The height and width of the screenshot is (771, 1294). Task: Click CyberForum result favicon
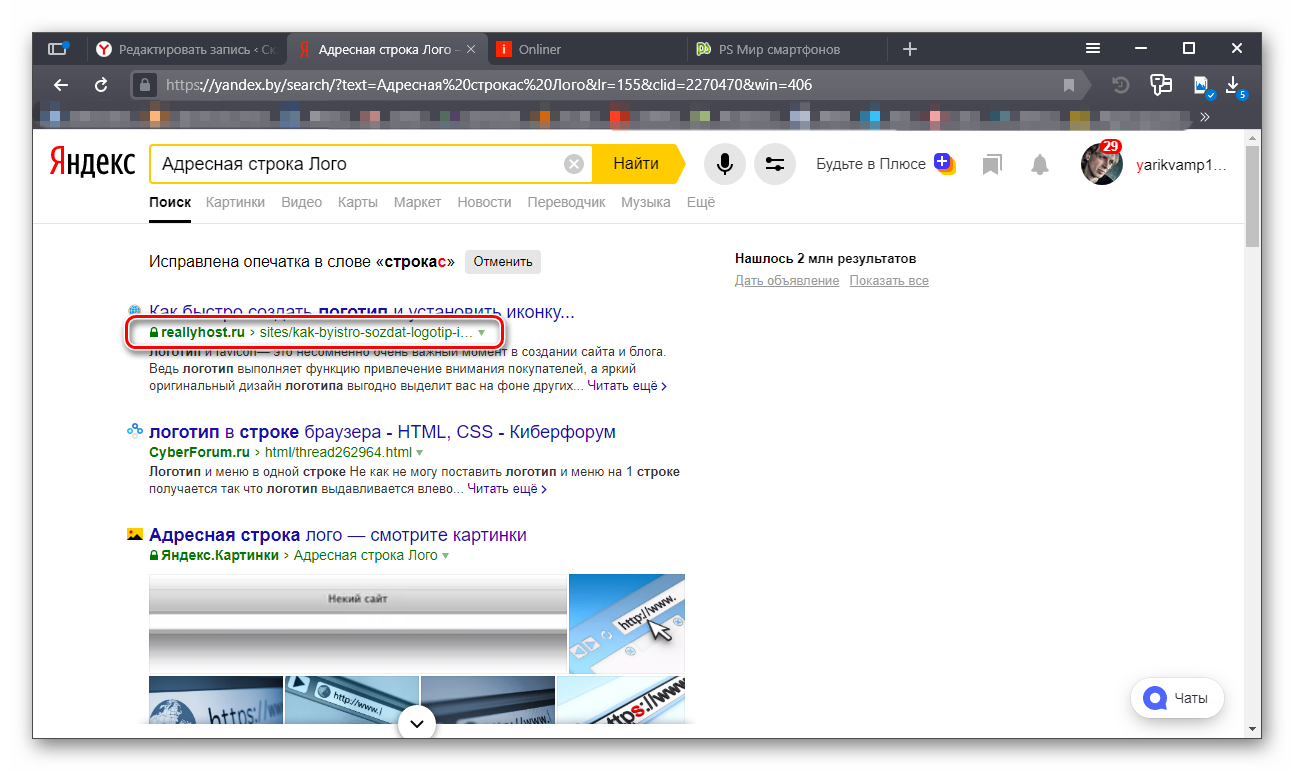click(135, 432)
